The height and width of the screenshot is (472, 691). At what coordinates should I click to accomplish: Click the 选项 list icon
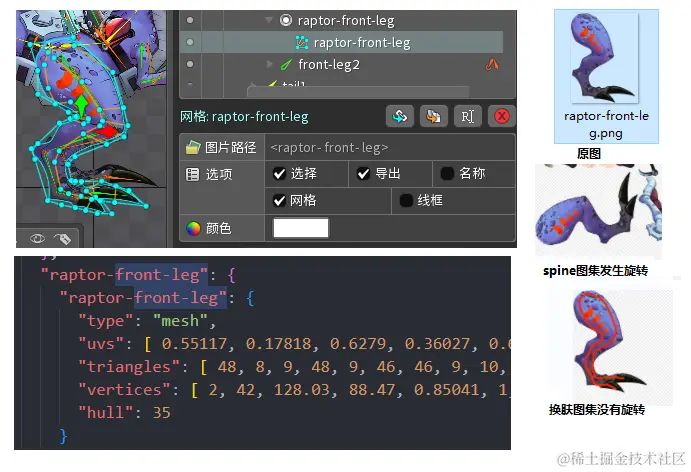193,175
